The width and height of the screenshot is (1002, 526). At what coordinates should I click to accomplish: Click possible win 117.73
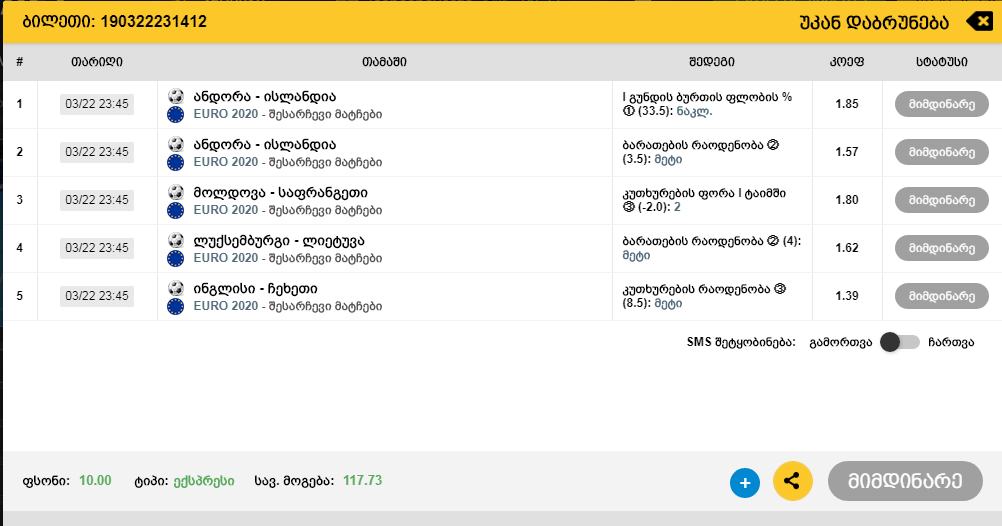point(362,481)
